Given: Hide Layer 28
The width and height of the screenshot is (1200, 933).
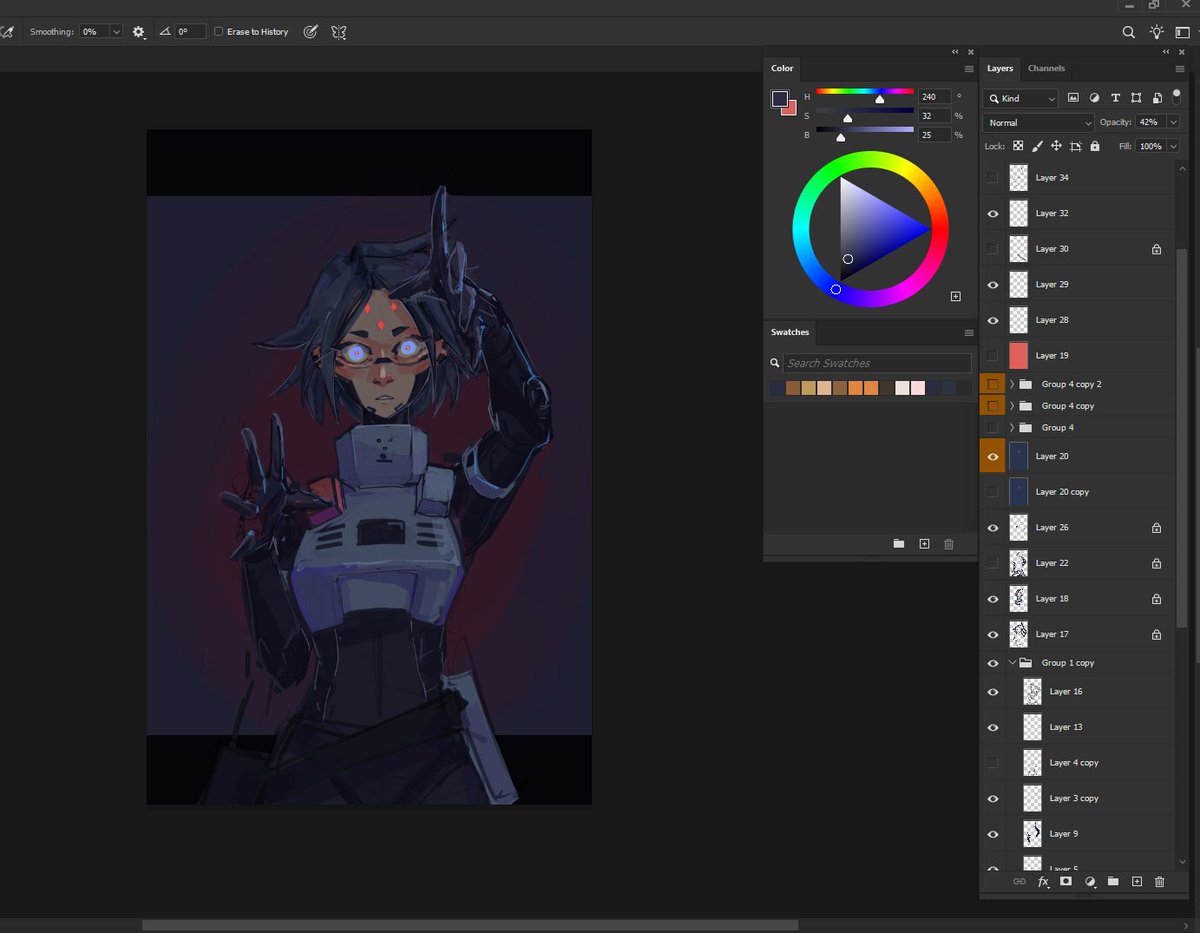Looking at the screenshot, I should pos(992,320).
